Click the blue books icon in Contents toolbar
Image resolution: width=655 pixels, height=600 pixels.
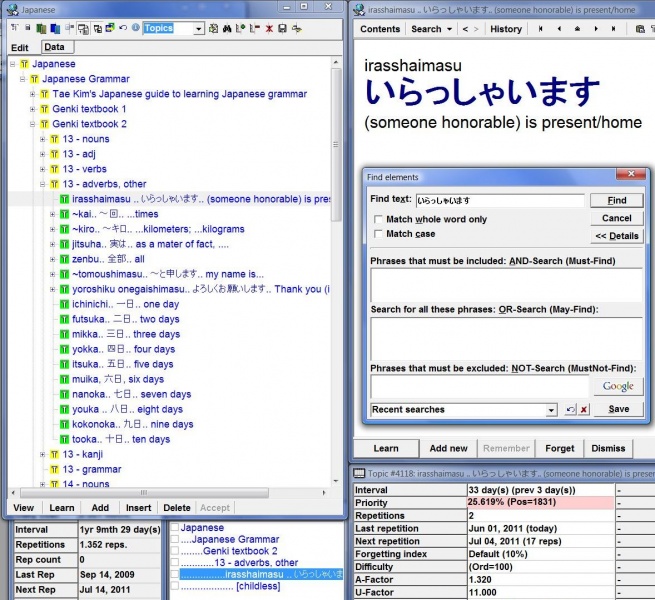55,28
